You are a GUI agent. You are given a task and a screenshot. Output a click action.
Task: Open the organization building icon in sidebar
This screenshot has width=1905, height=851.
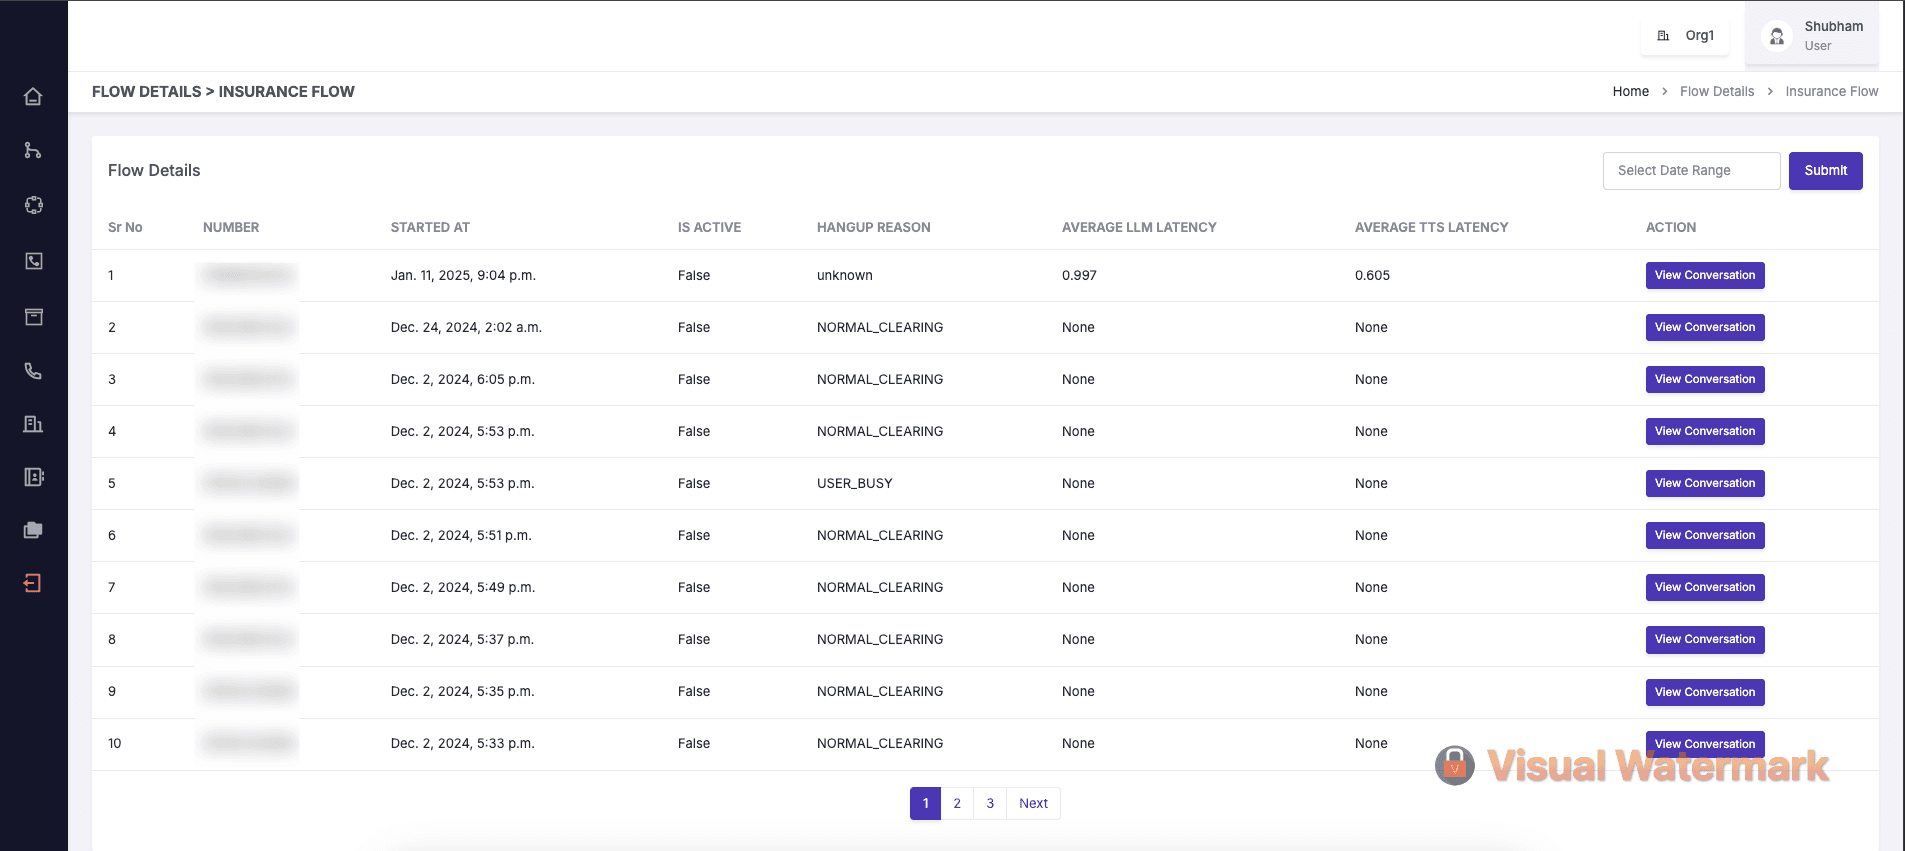tap(33, 424)
